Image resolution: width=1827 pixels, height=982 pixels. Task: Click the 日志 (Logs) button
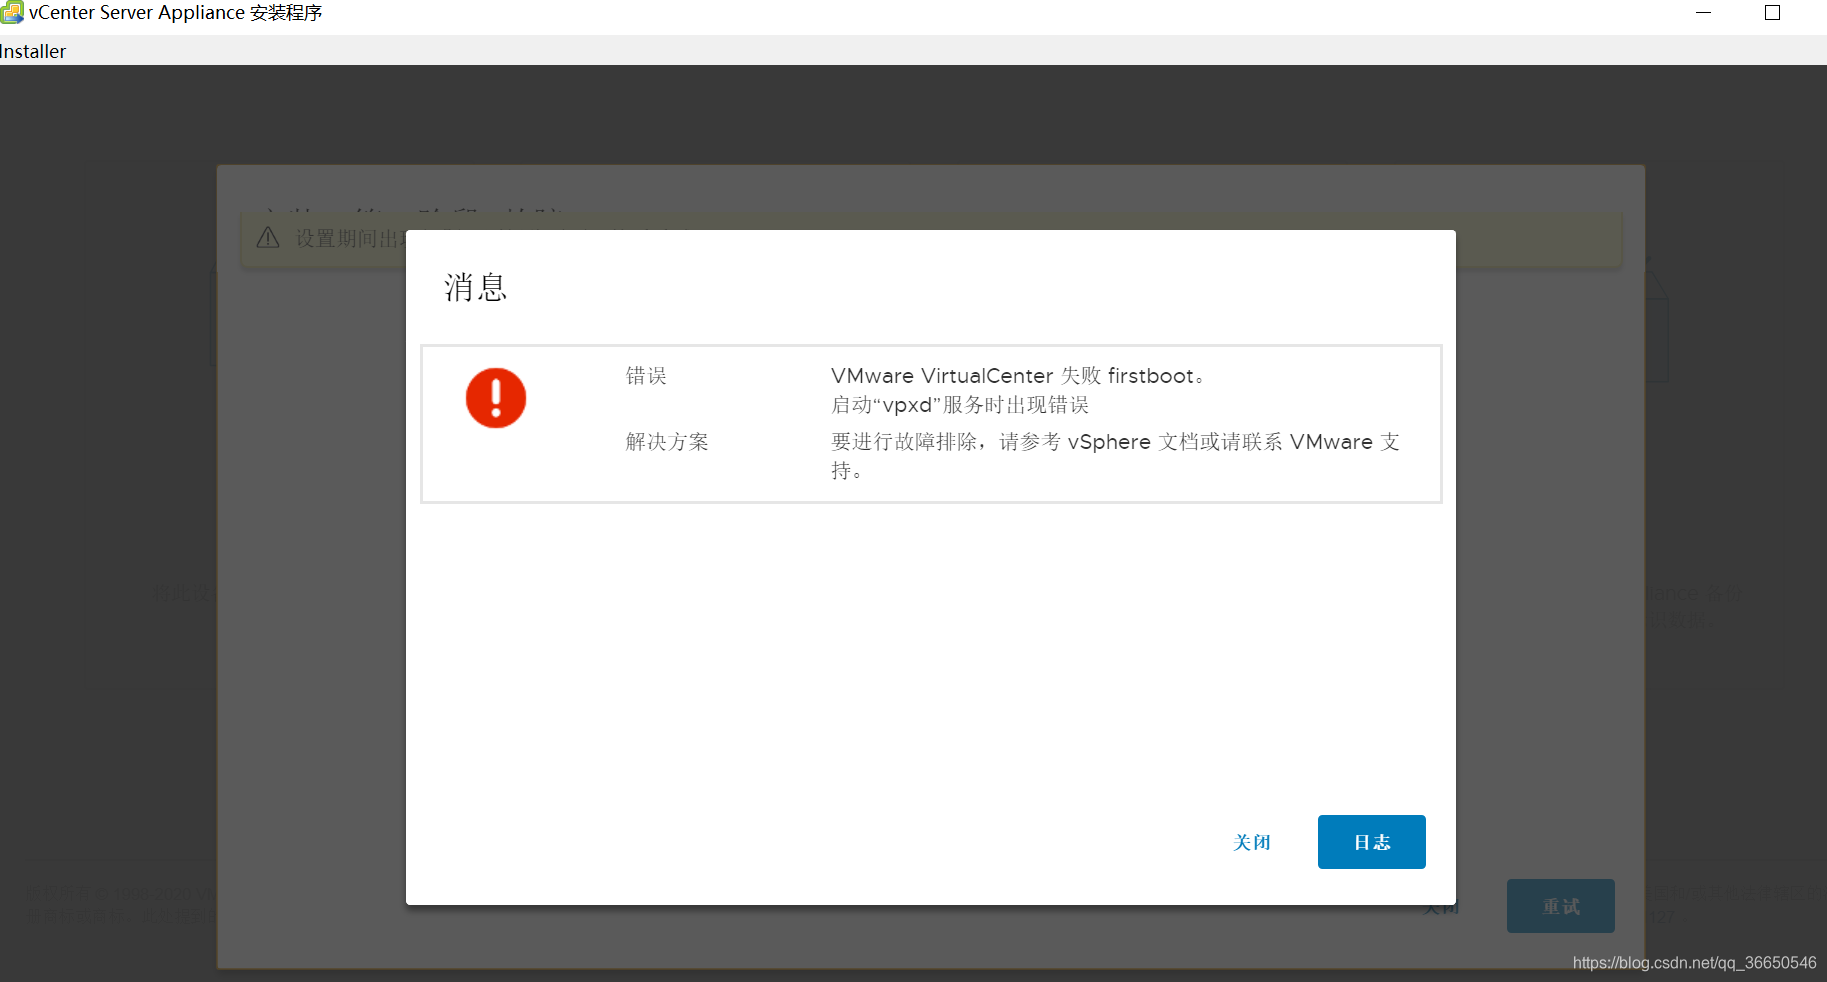(1371, 842)
